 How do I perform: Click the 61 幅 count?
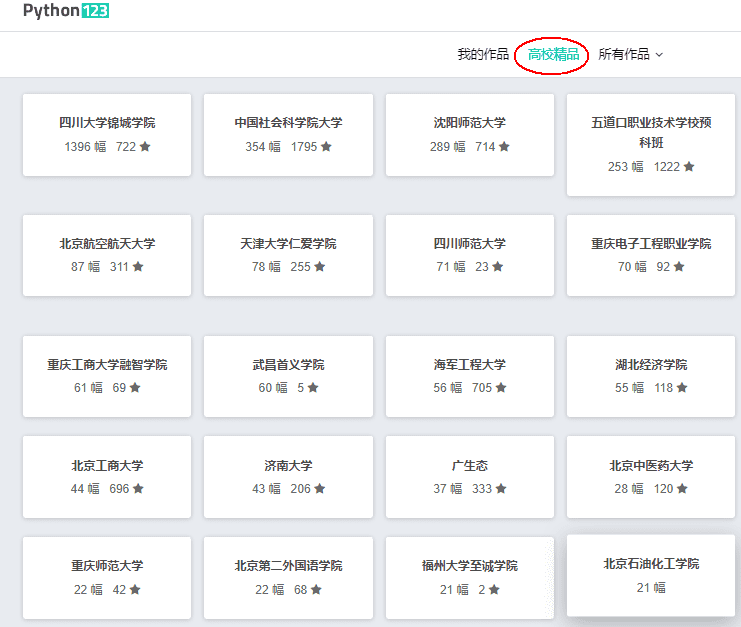pos(88,388)
